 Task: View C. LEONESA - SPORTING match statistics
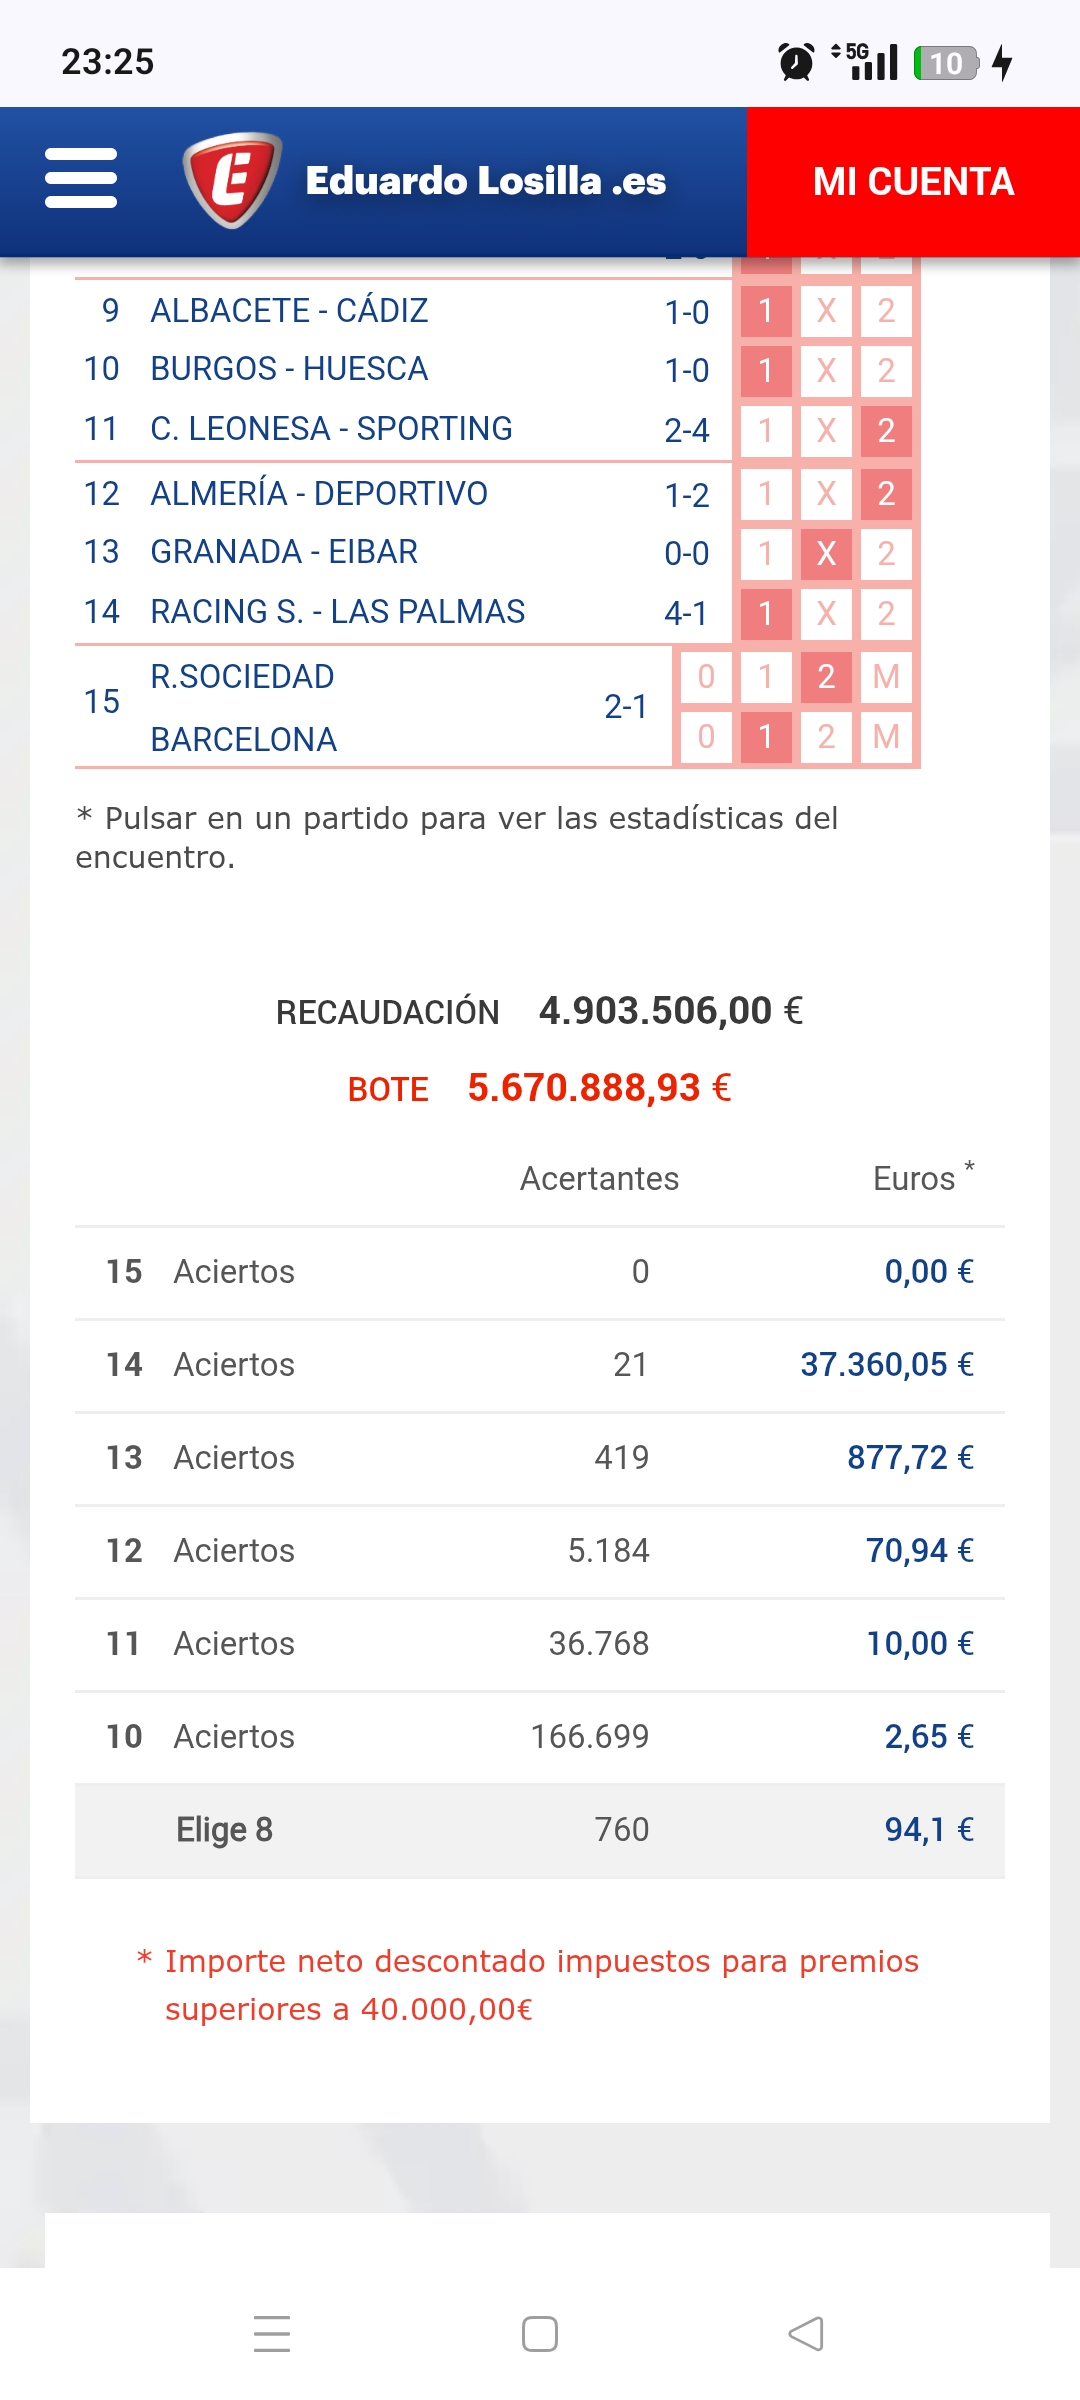click(331, 429)
